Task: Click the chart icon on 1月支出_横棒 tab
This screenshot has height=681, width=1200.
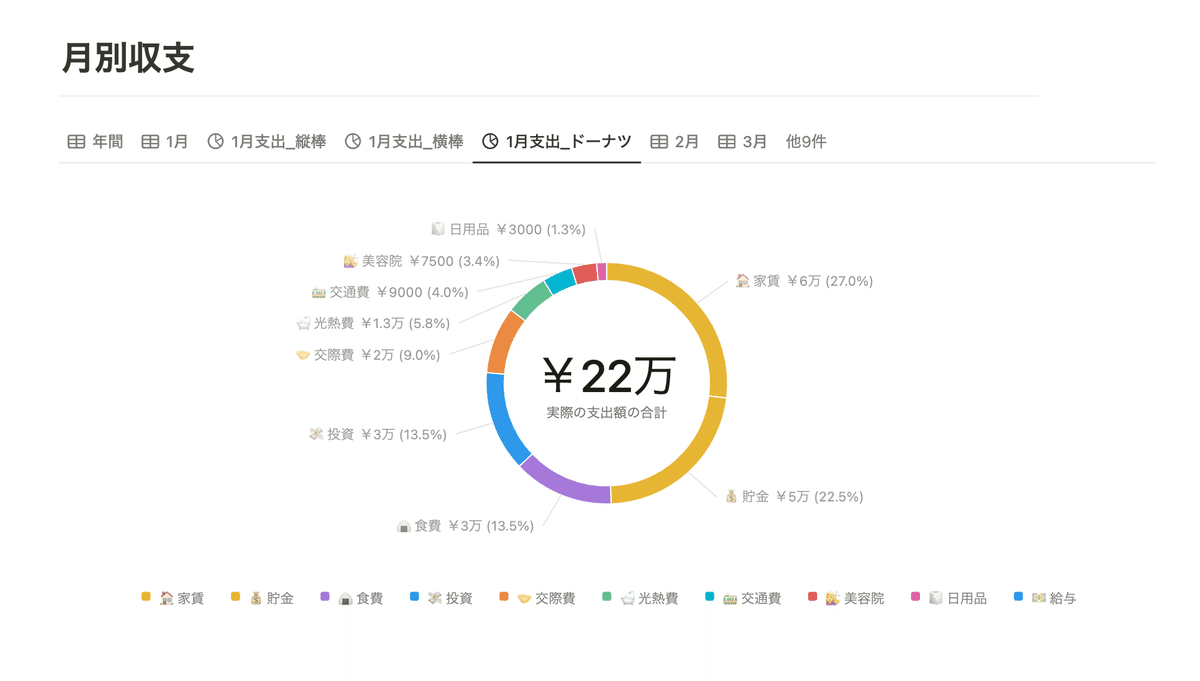Action: tap(352, 142)
